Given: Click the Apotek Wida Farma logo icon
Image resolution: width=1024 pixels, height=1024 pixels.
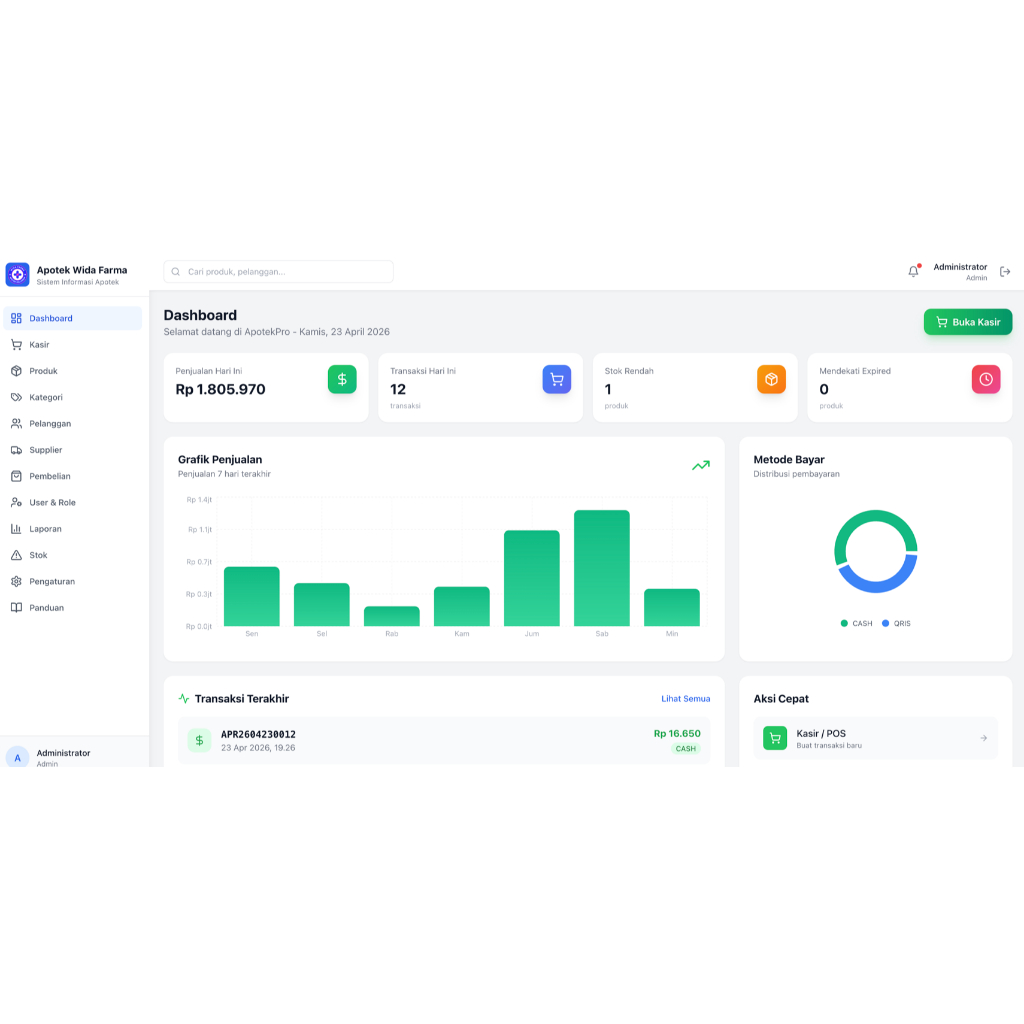Looking at the screenshot, I should click(18, 274).
